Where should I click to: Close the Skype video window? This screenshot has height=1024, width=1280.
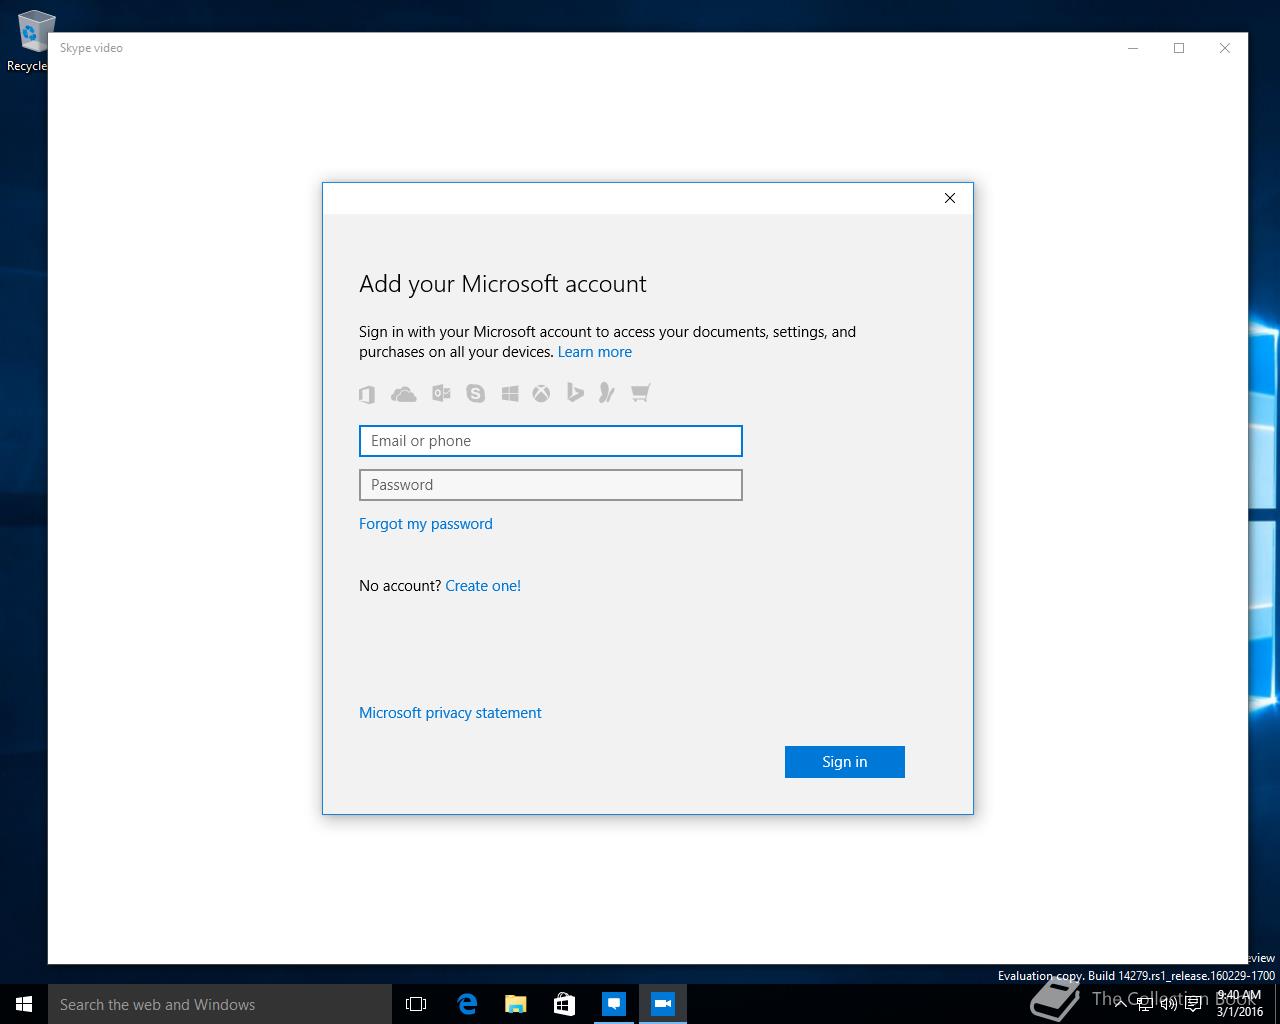pyautogui.click(x=1225, y=48)
